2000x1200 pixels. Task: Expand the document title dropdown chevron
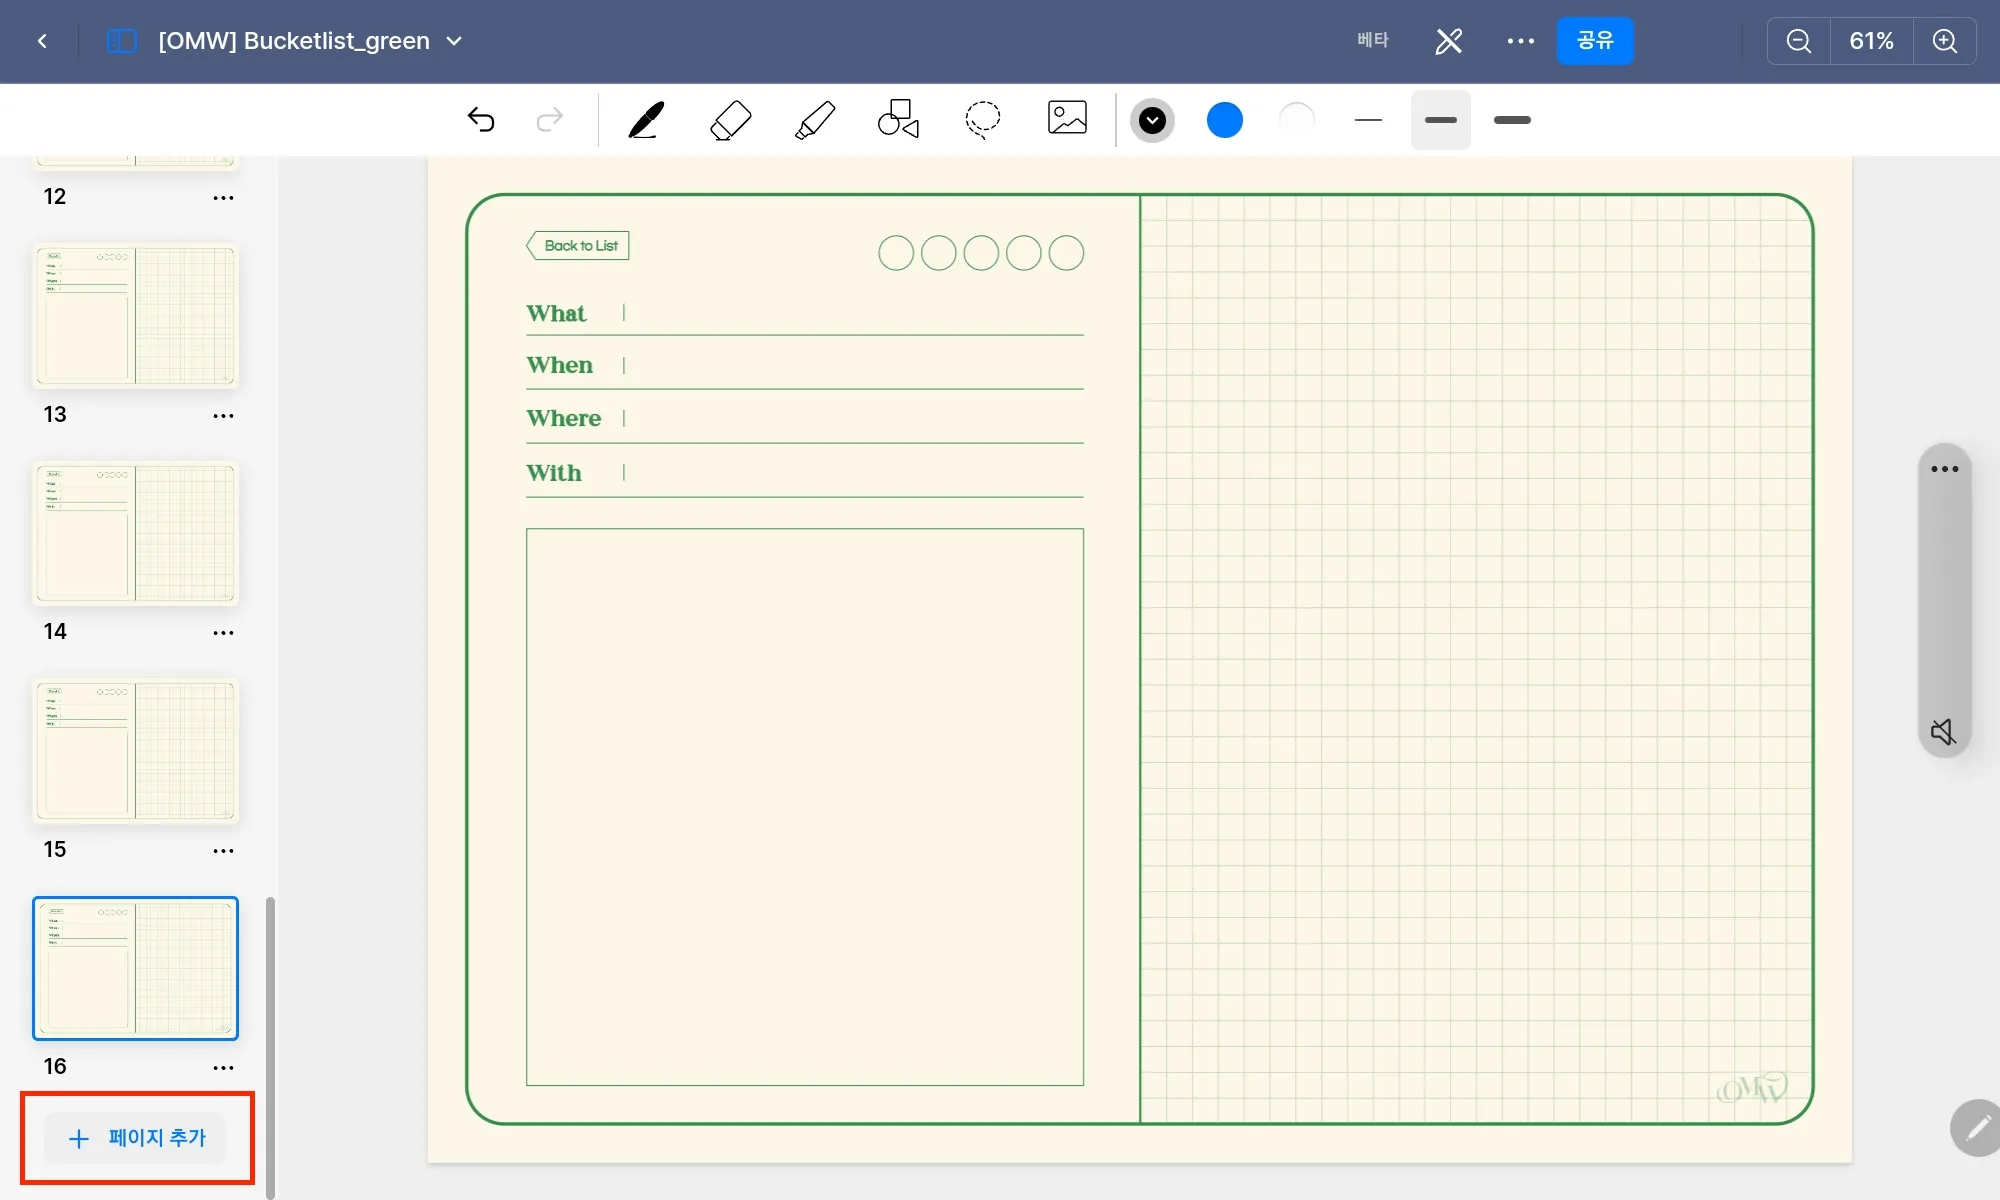pos(454,41)
